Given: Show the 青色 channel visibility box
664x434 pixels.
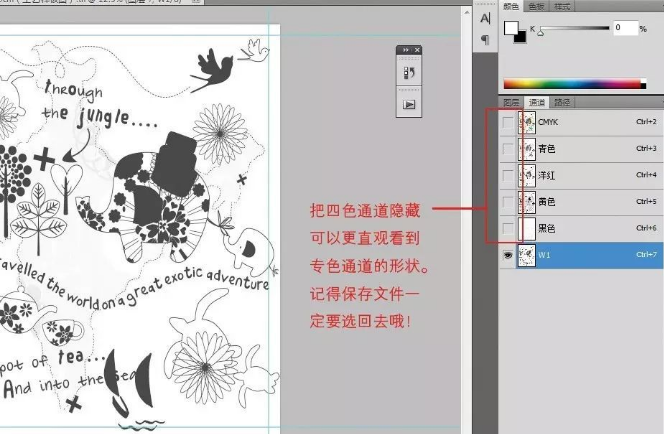Looking at the screenshot, I should pyautogui.click(x=507, y=149).
